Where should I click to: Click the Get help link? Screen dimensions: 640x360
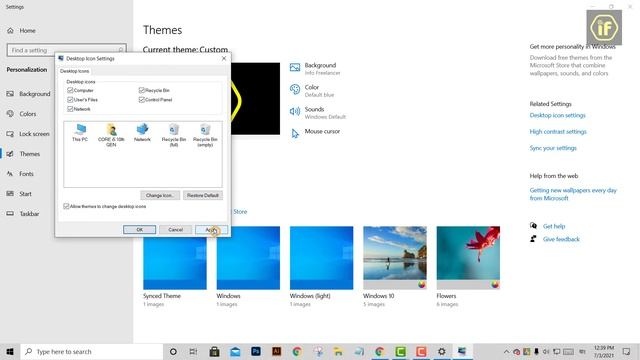[554, 226]
